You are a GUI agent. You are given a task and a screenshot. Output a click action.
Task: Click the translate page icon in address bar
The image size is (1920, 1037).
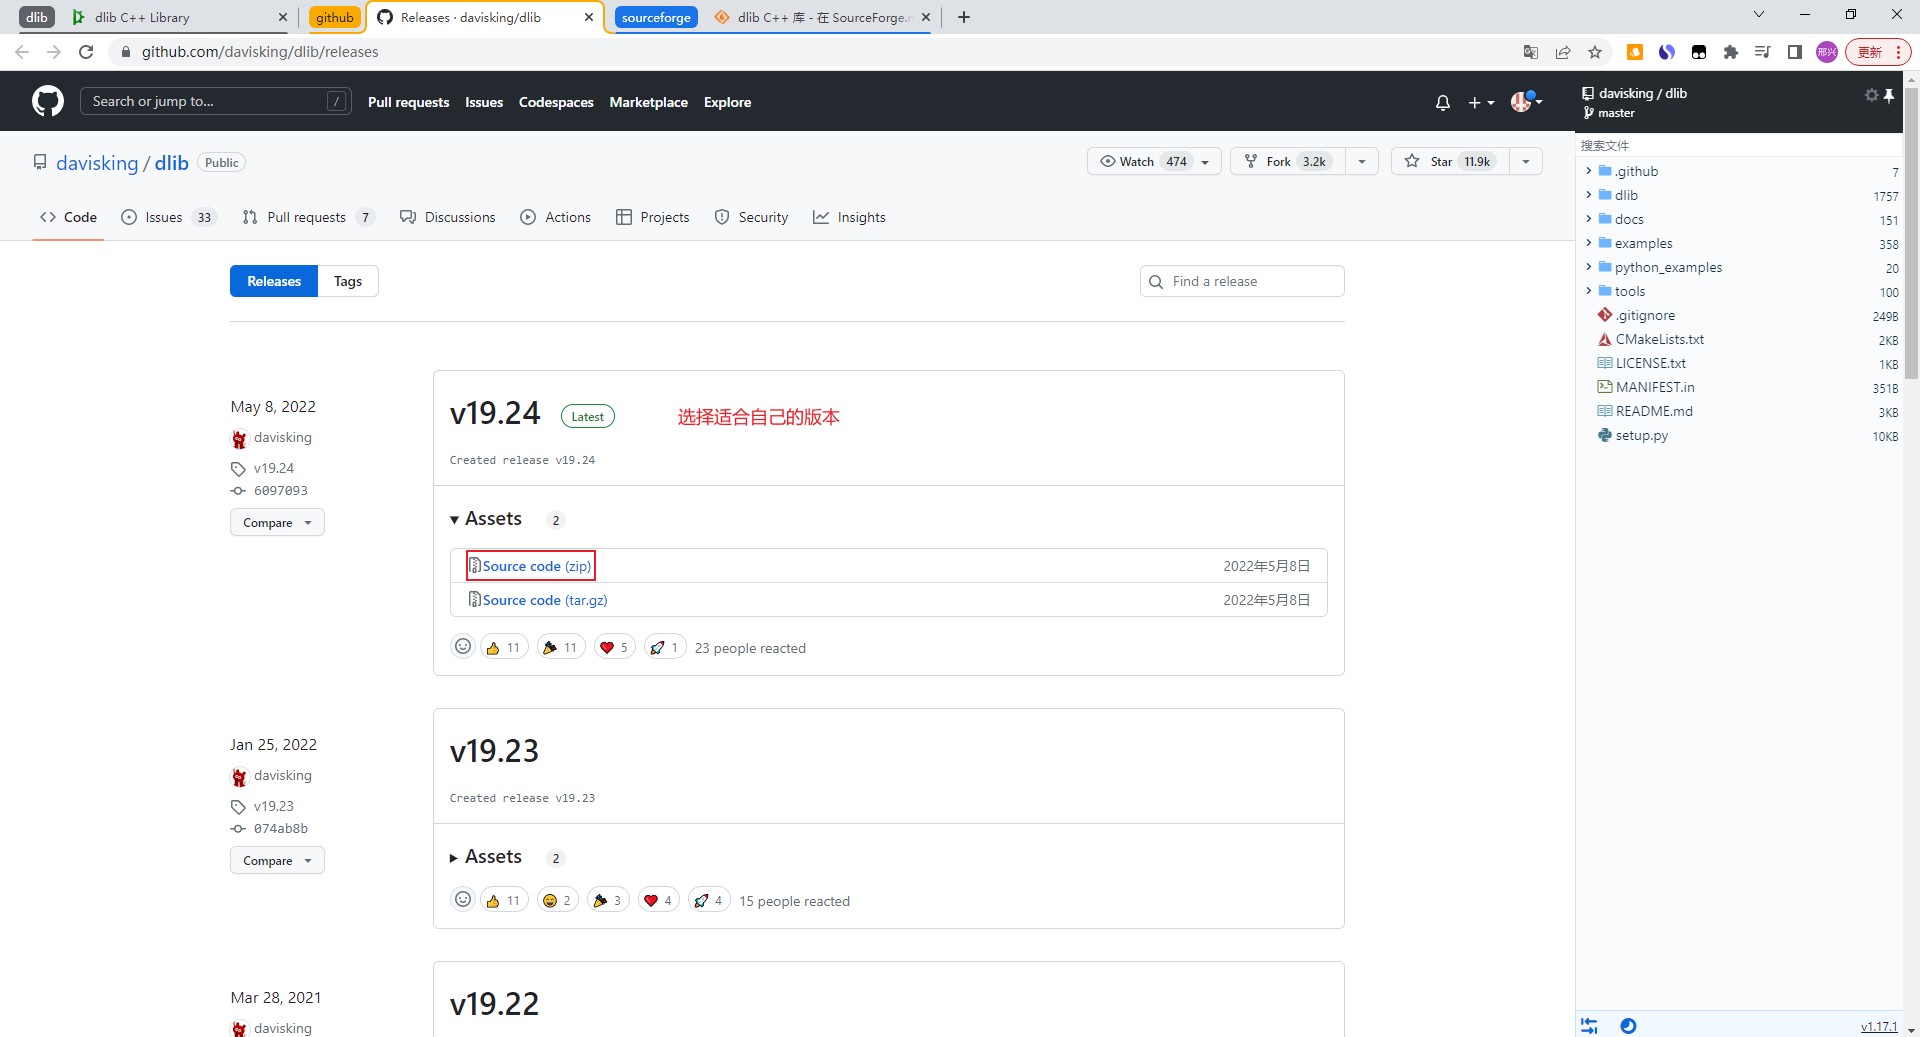point(1530,52)
